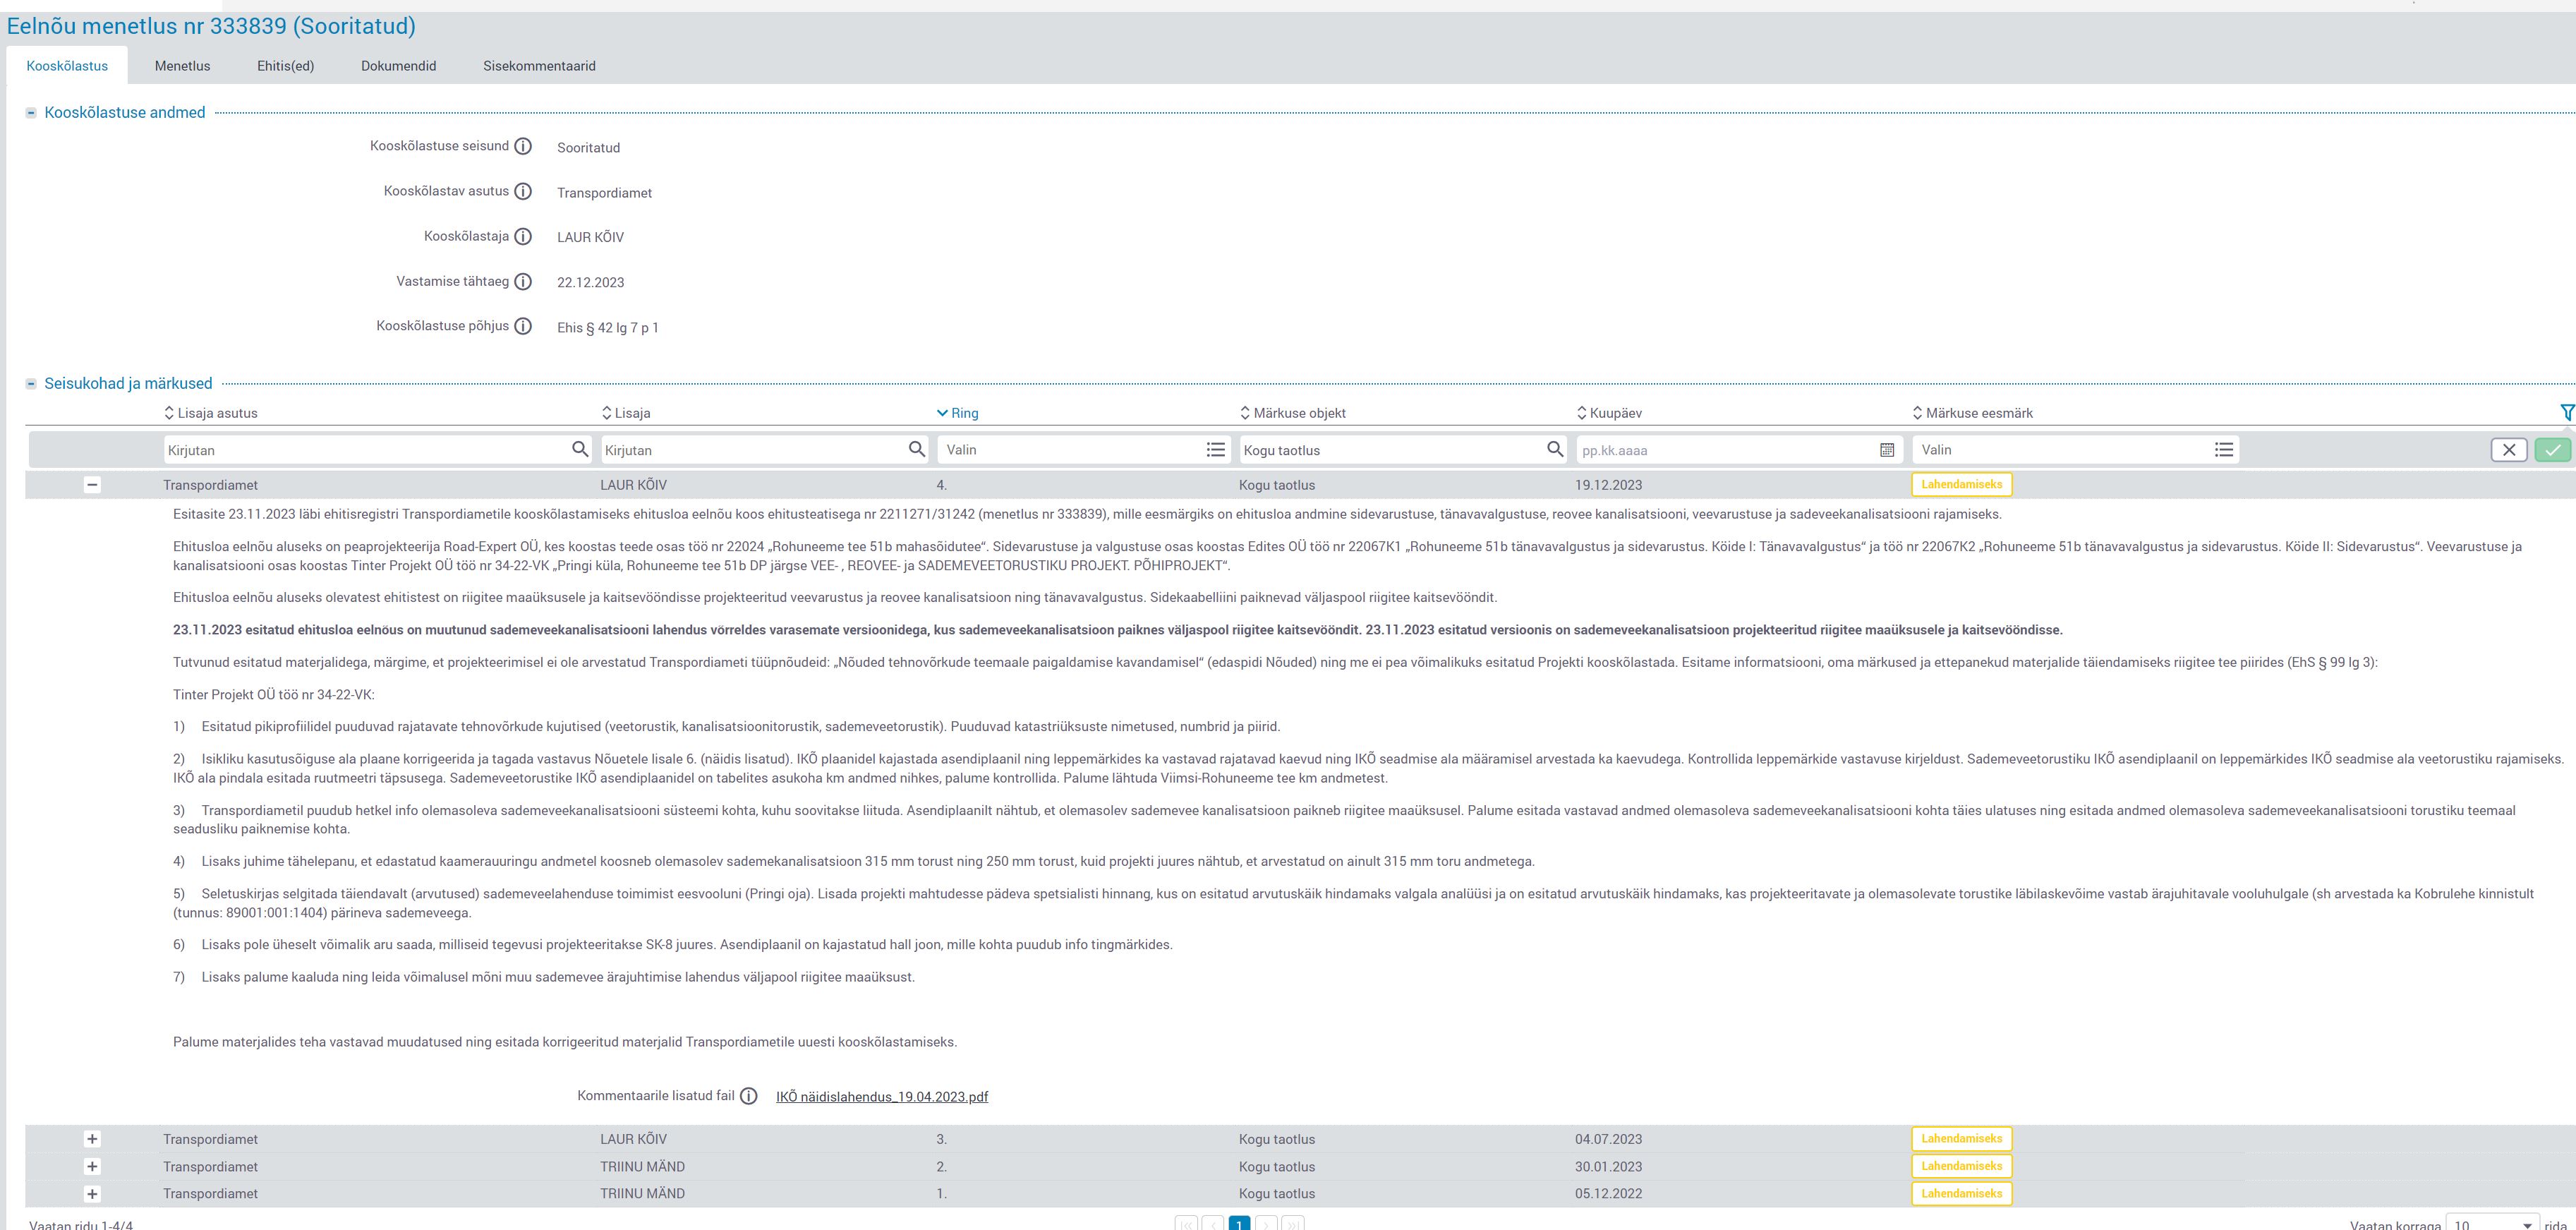Open the Sisekommentaarid tab
The image size is (2576, 1230).
tap(539, 66)
